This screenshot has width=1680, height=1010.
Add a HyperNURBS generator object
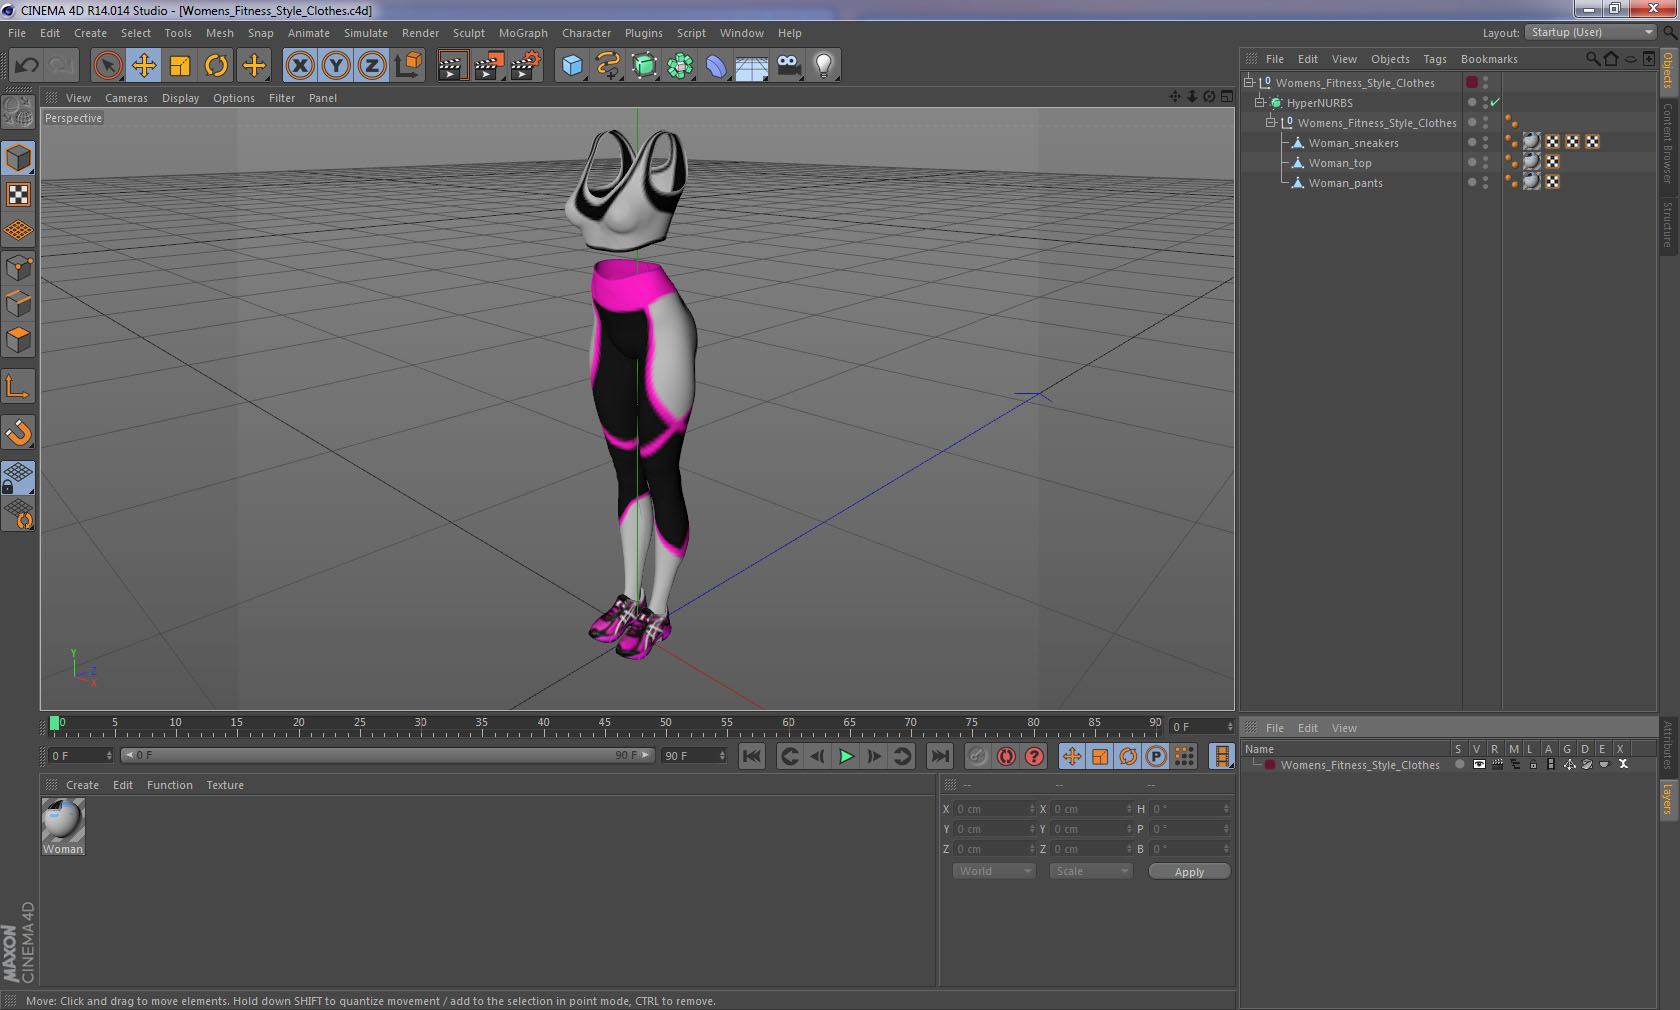click(x=645, y=66)
